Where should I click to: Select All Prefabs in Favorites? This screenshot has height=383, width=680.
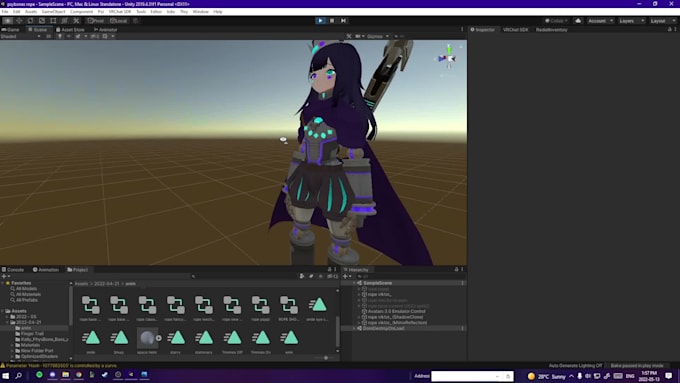point(26,300)
